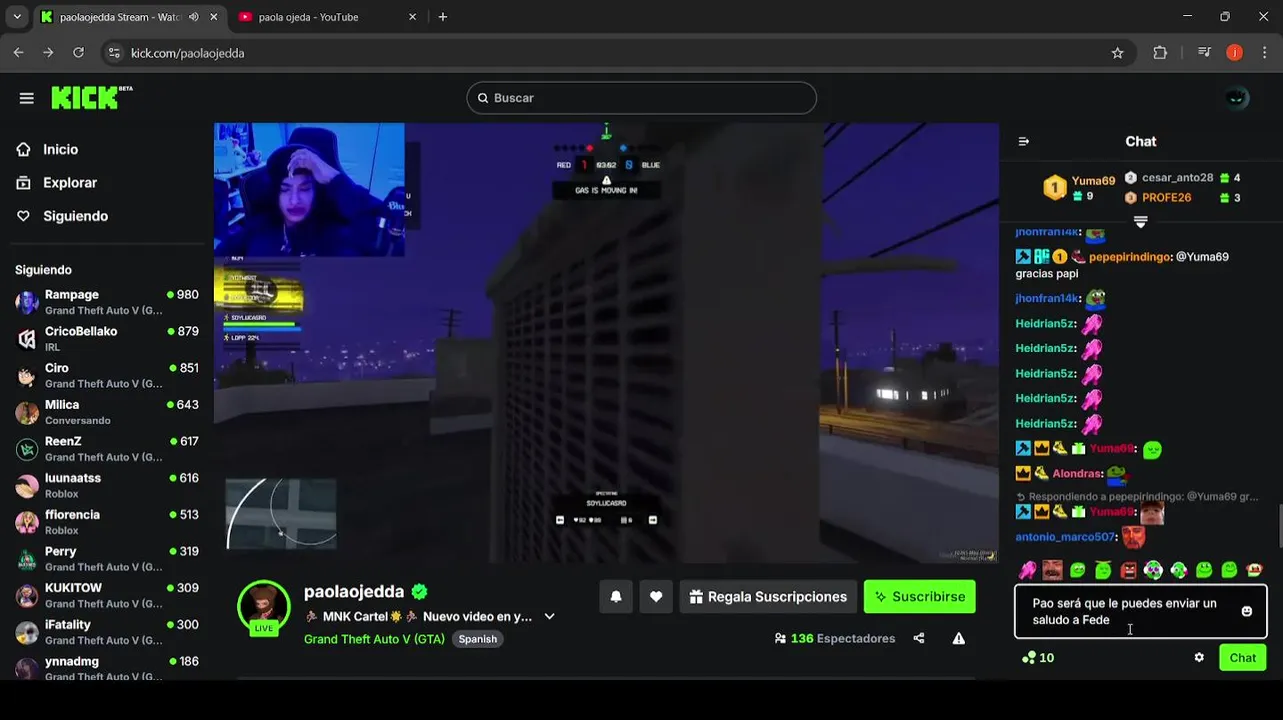Open the emoji picker in chat box
This screenshot has height=720, width=1283.
(x=1247, y=611)
